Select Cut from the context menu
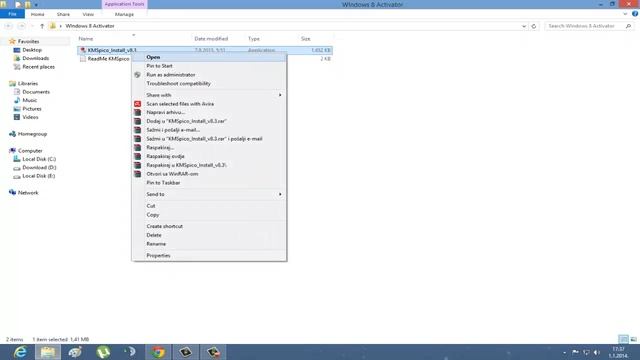The image size is (640, 360). 209,206
